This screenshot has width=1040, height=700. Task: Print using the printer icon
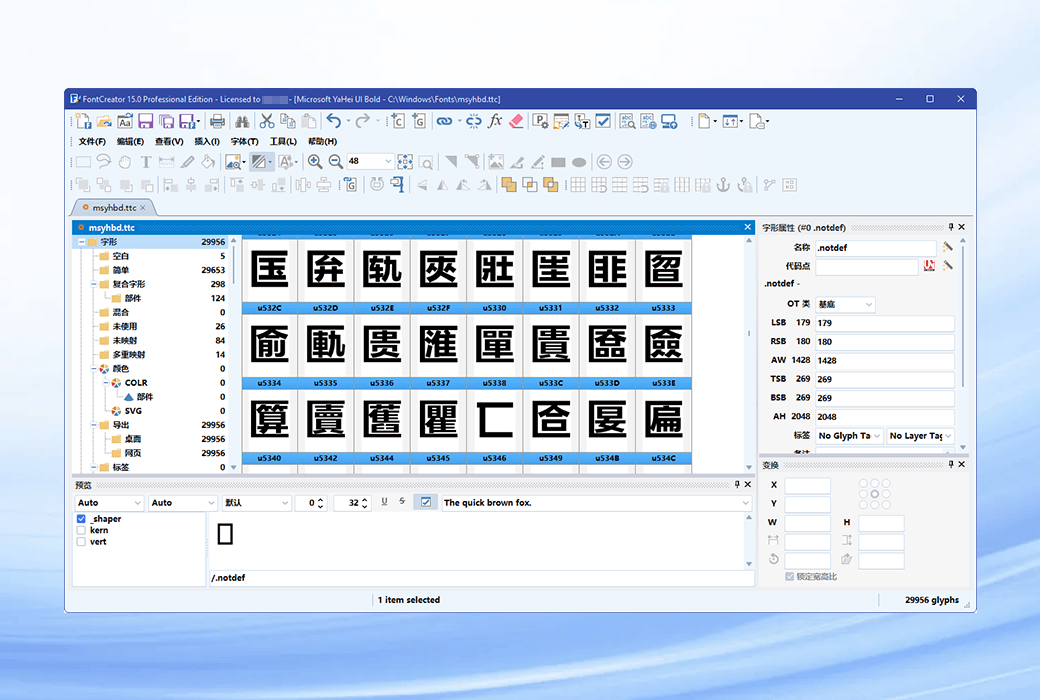pos(217,121)
